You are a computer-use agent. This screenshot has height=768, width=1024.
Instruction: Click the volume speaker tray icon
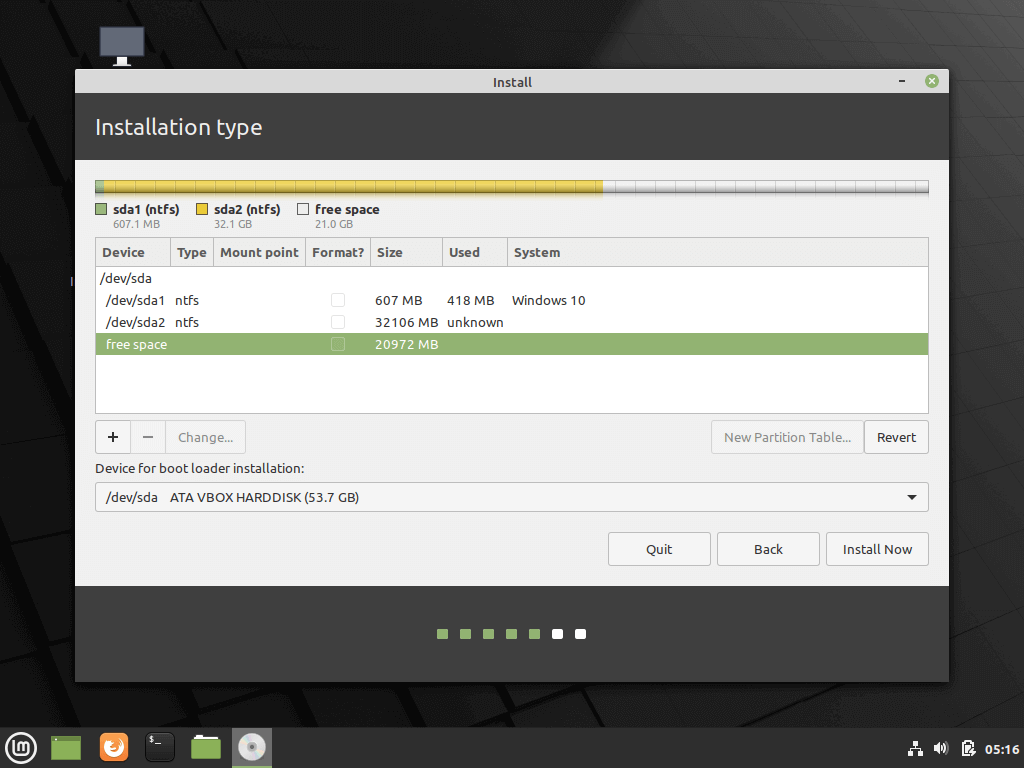pyautogui.click(x=940, y=748)
